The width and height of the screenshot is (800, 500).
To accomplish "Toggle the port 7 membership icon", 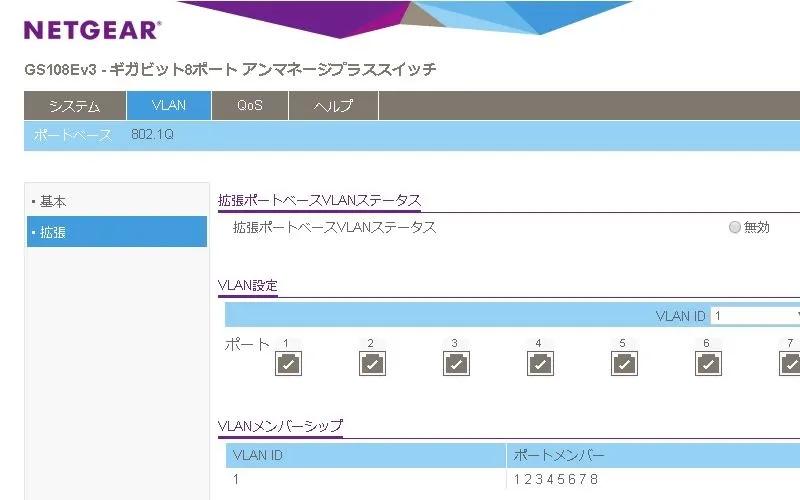I will [790, 364].
